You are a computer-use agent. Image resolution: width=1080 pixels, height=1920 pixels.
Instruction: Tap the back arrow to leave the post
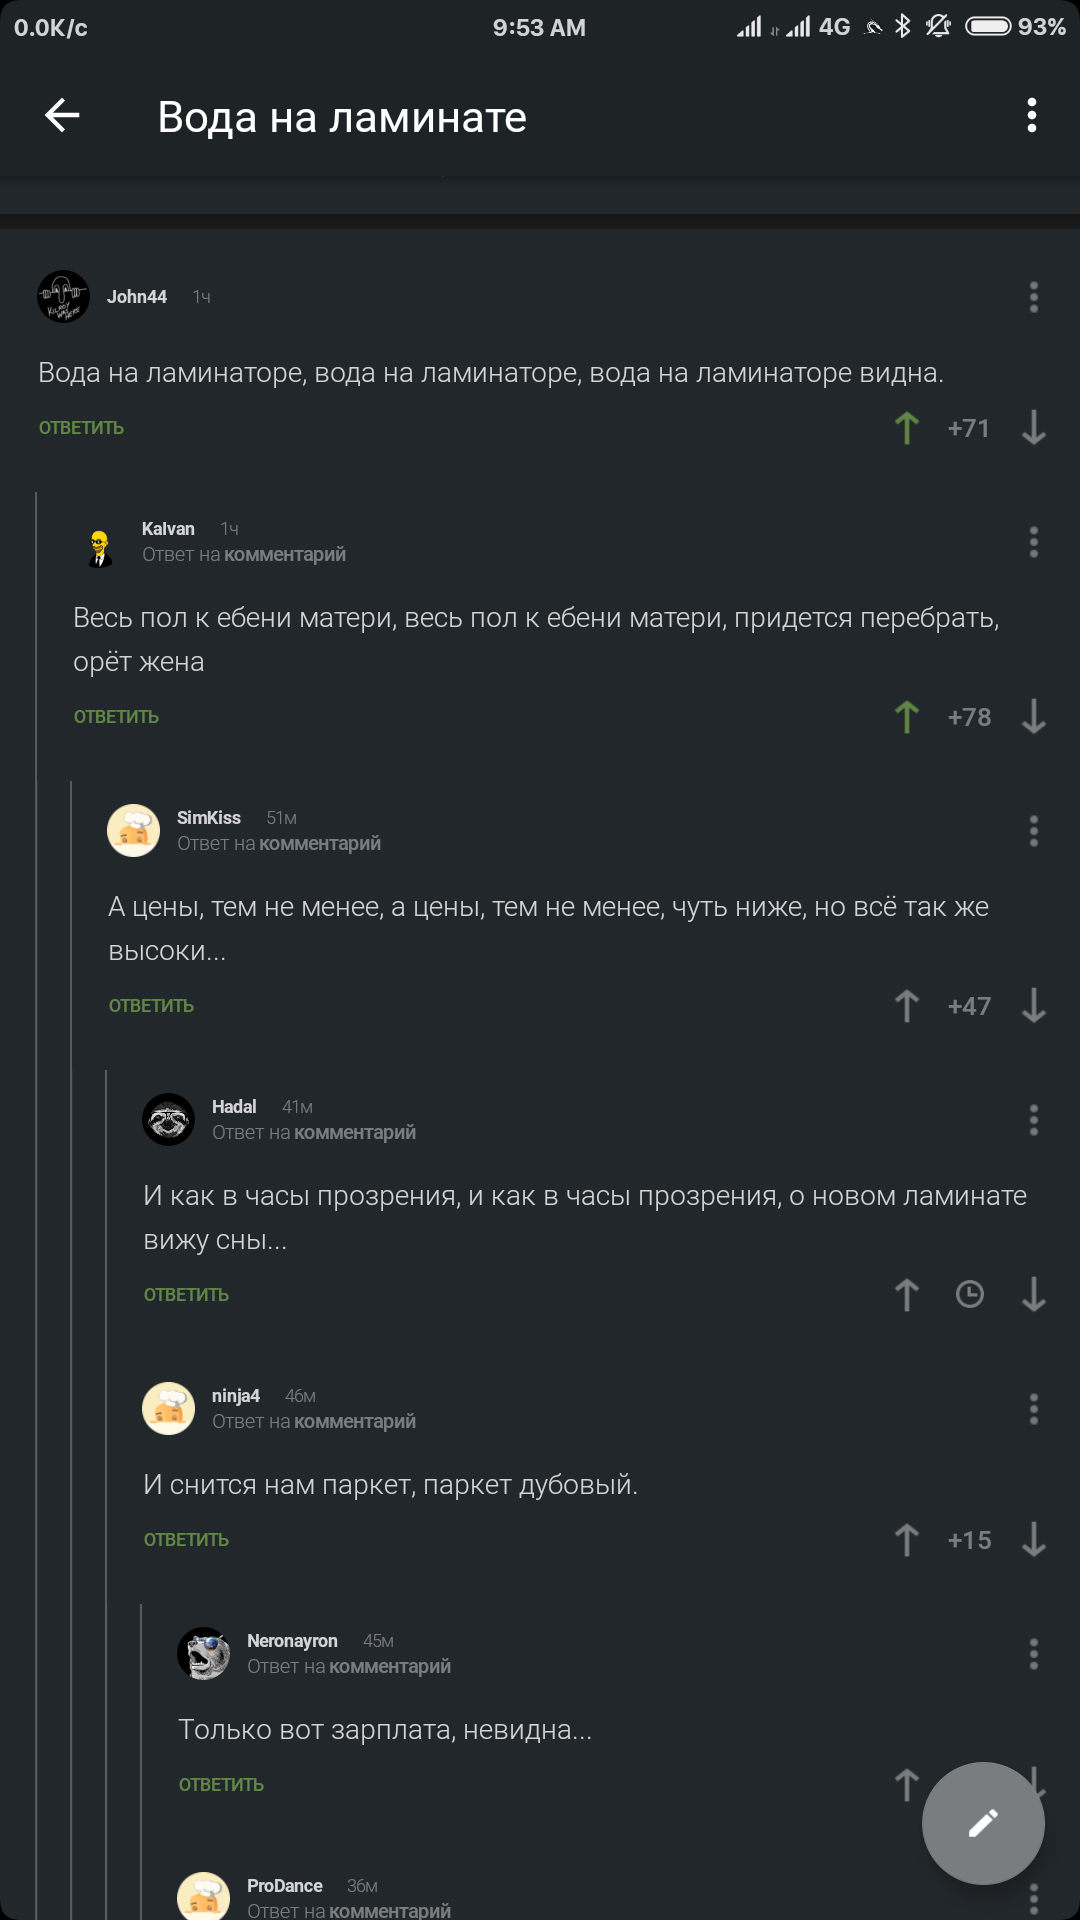(62, 117)
